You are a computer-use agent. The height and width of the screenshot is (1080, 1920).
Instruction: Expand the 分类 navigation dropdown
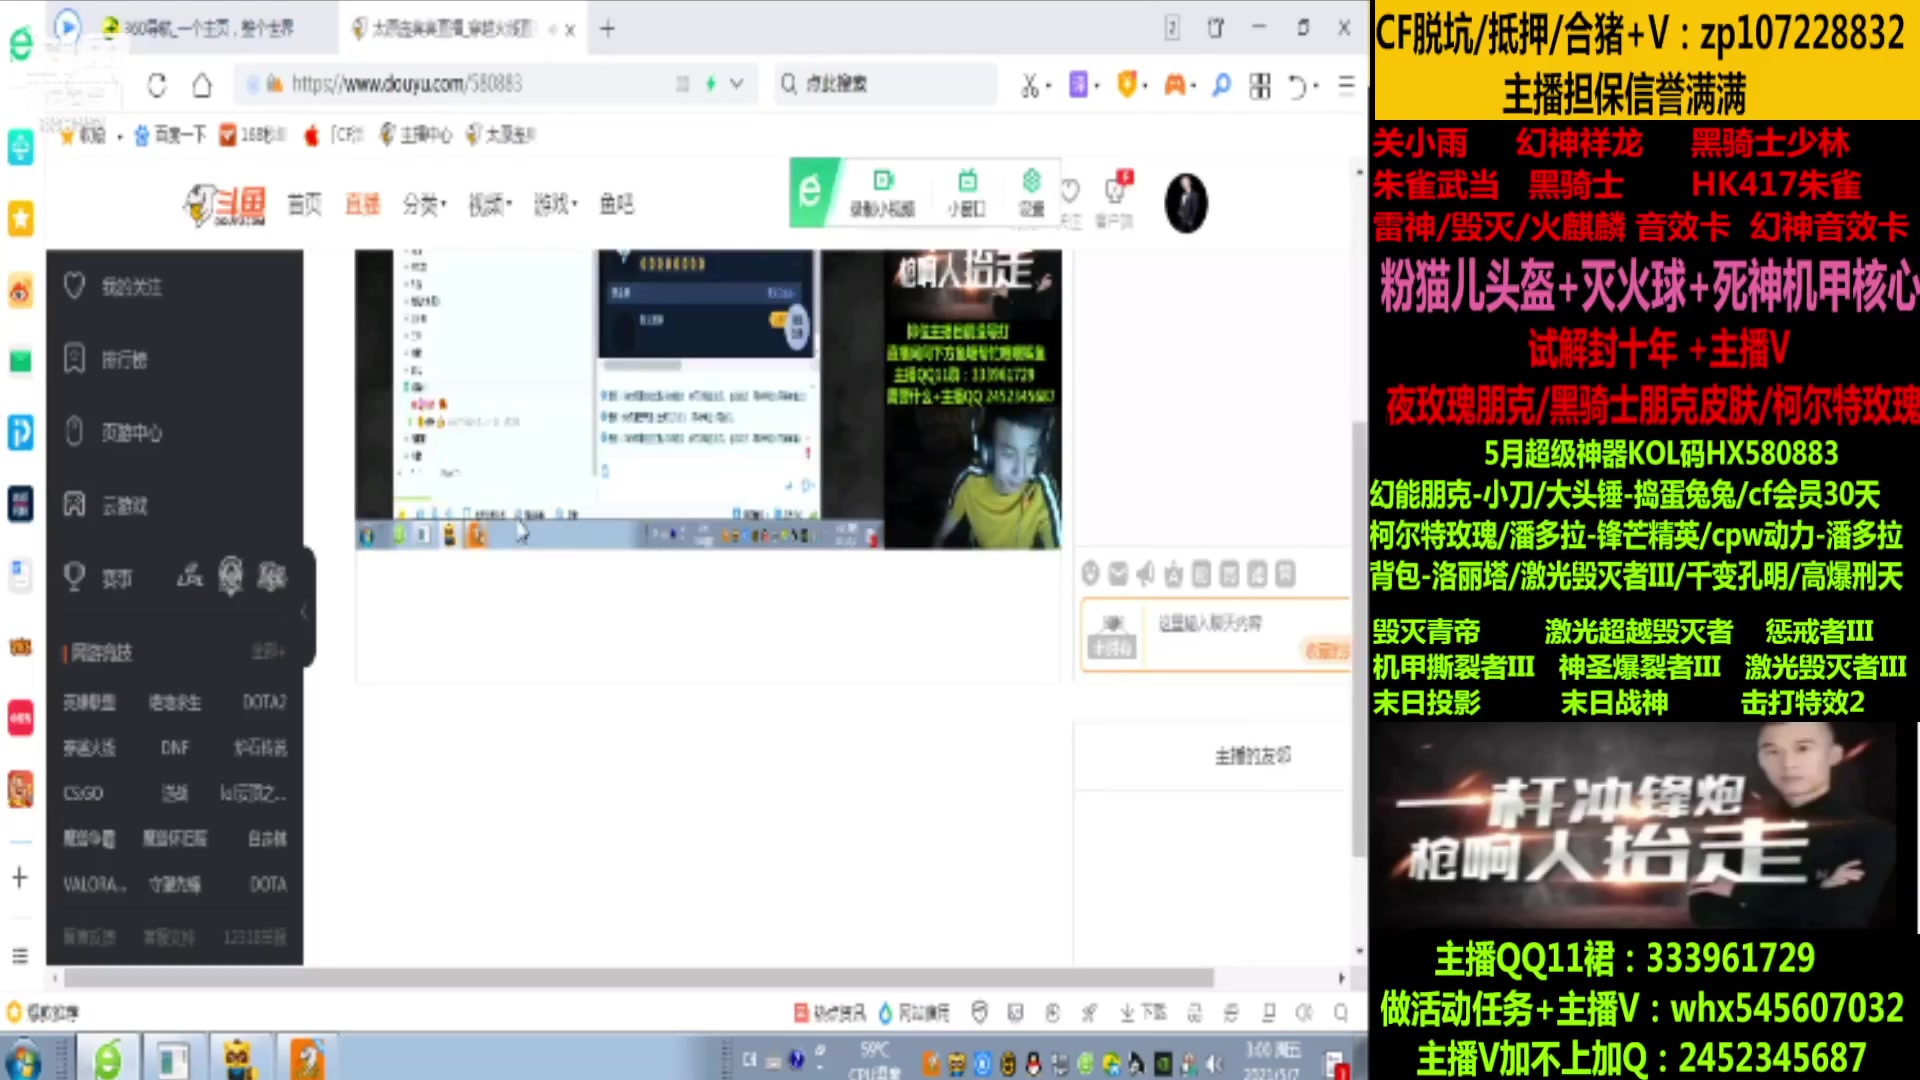[424, 205]
